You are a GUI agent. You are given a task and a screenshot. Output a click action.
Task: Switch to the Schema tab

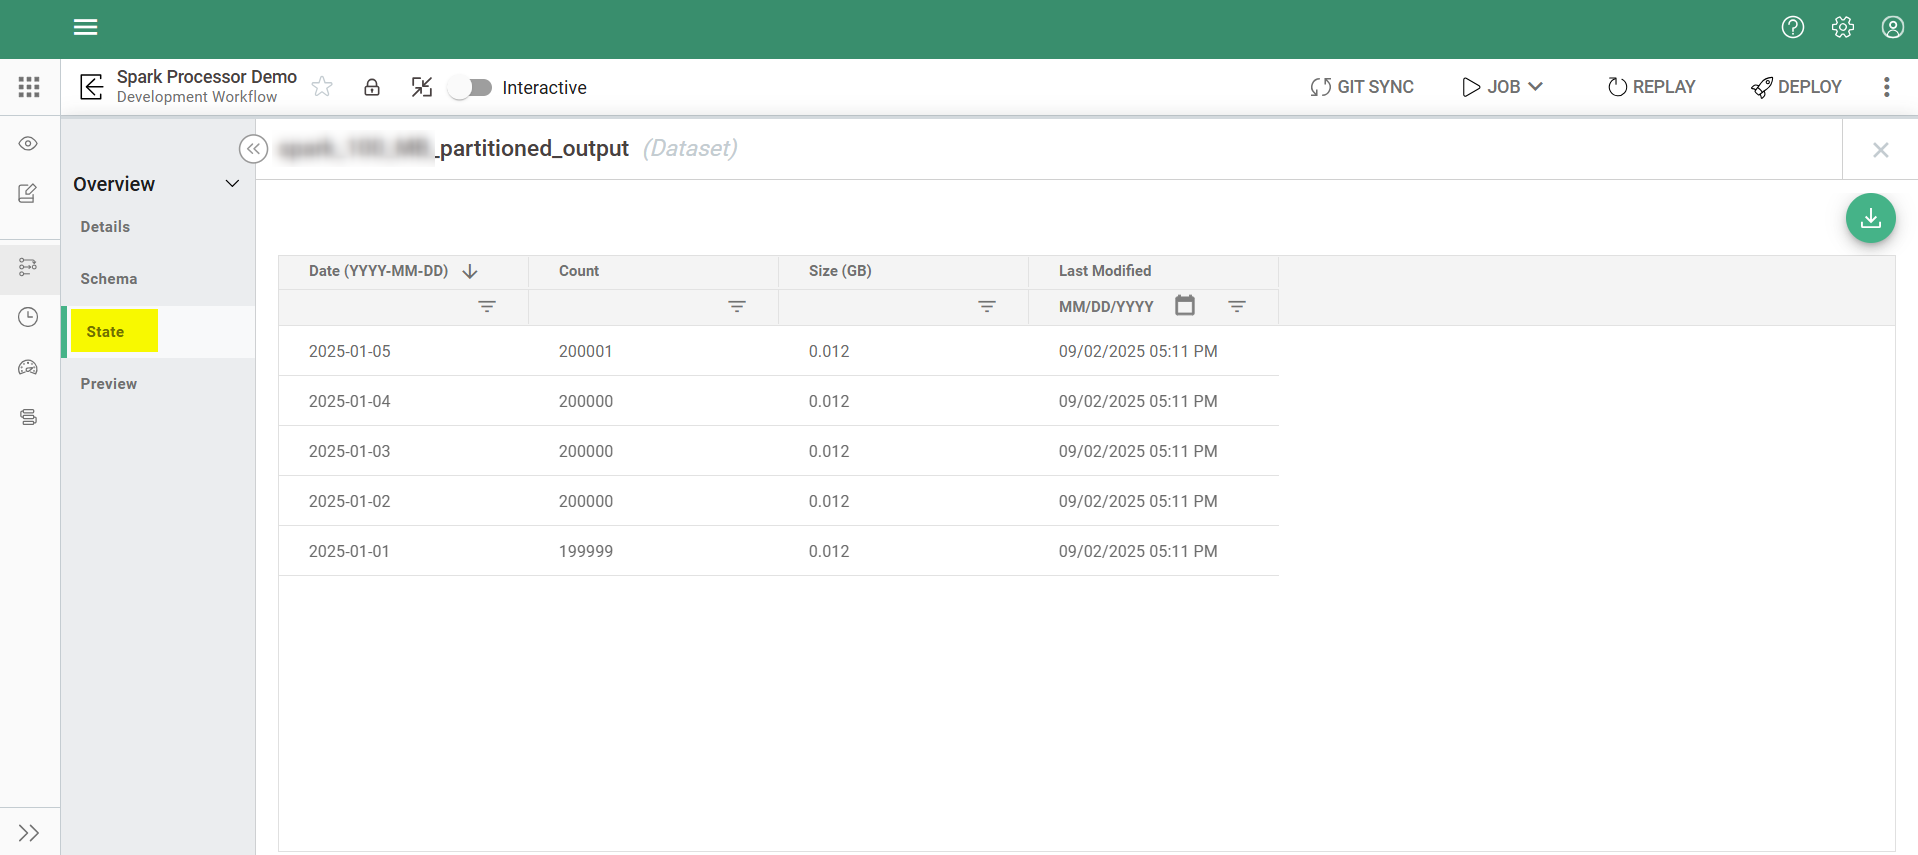[109, 279]
